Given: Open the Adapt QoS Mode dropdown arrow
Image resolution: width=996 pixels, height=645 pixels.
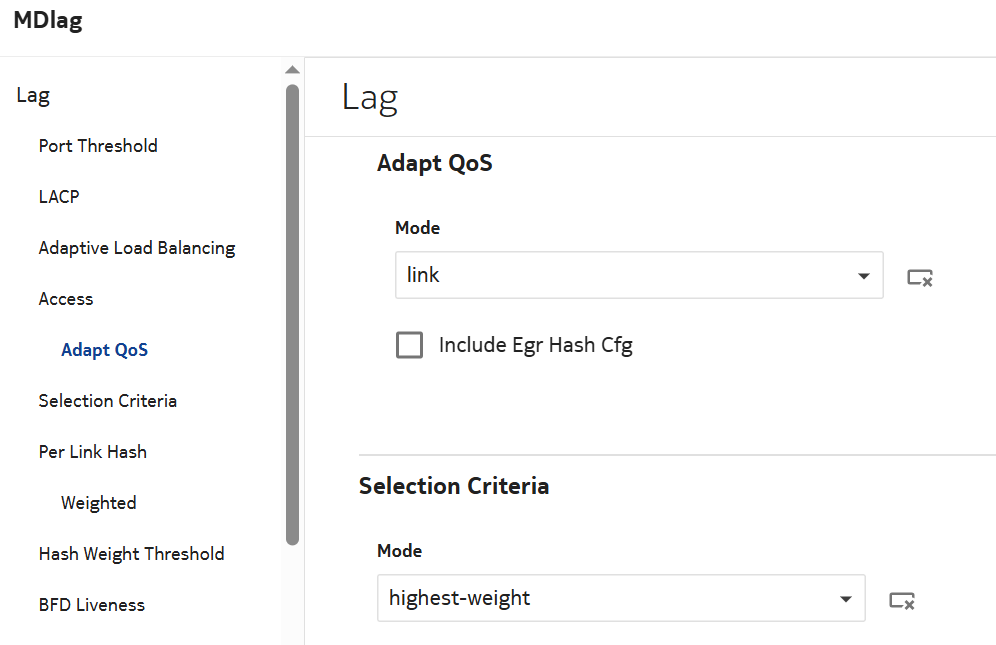Looking at the screenshot, I should pos(864,276).
